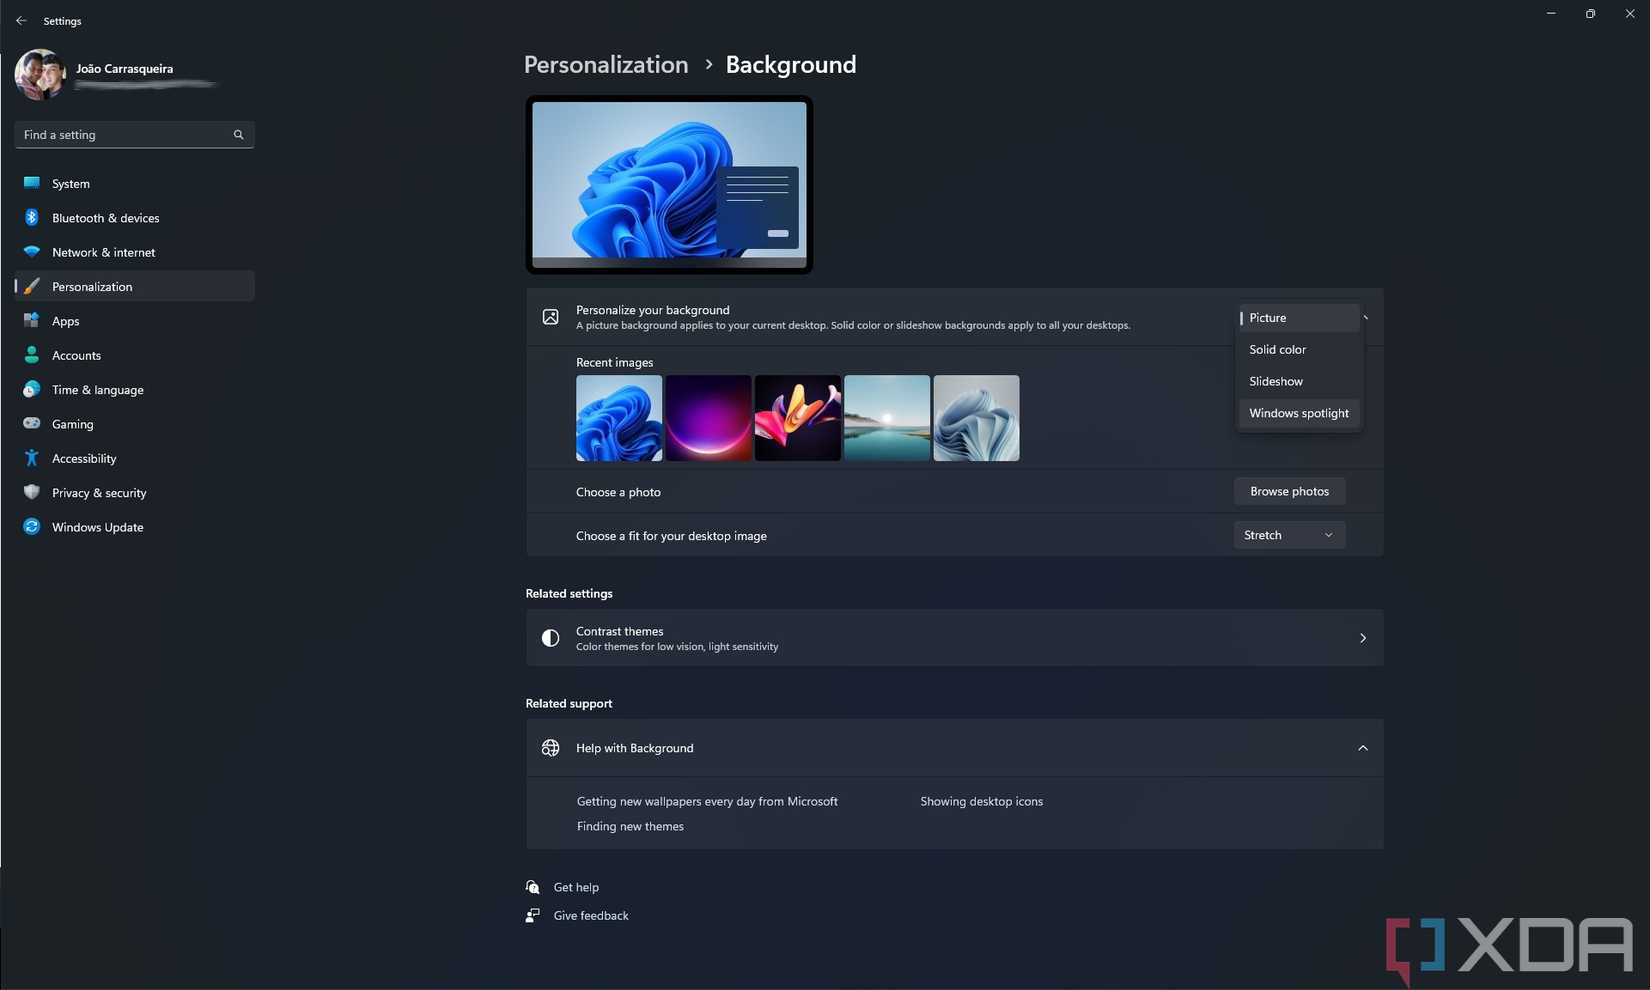
Task: Click the Privacy & security shield icon
Action: point(32,492)
